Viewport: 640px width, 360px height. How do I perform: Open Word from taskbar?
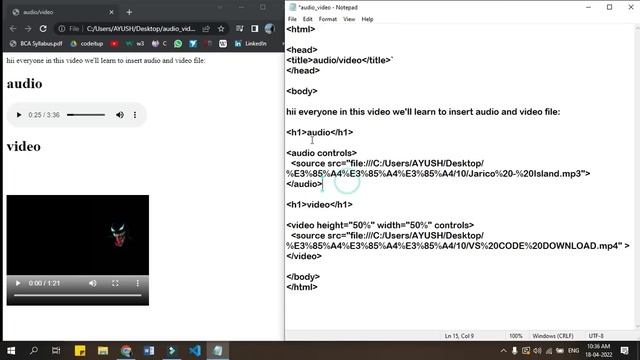pyautogui.click(x=149, y=351)
